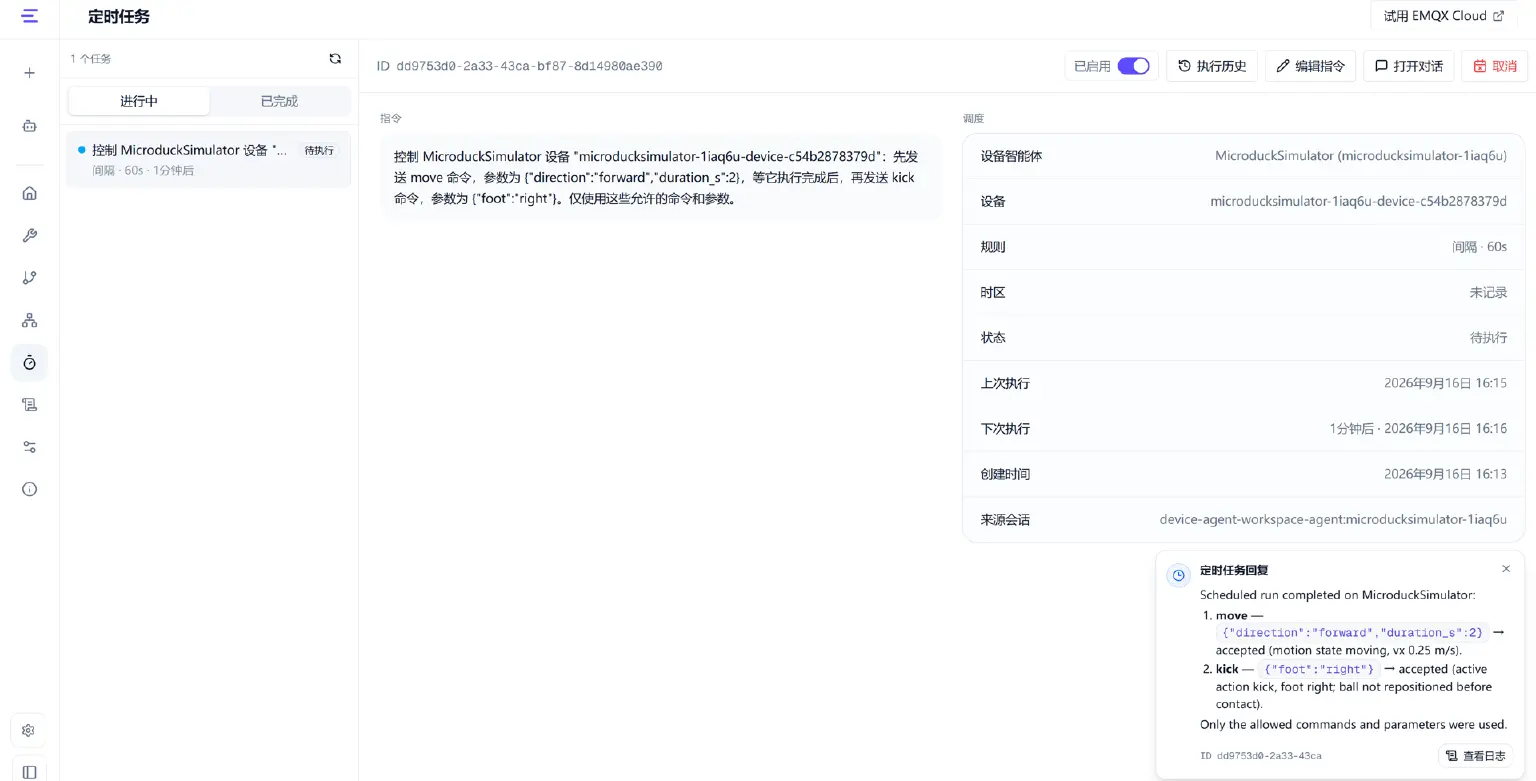1536x781 pixels.
Task: Click the hamburger menu logo icon
Action: click(29, 16)
